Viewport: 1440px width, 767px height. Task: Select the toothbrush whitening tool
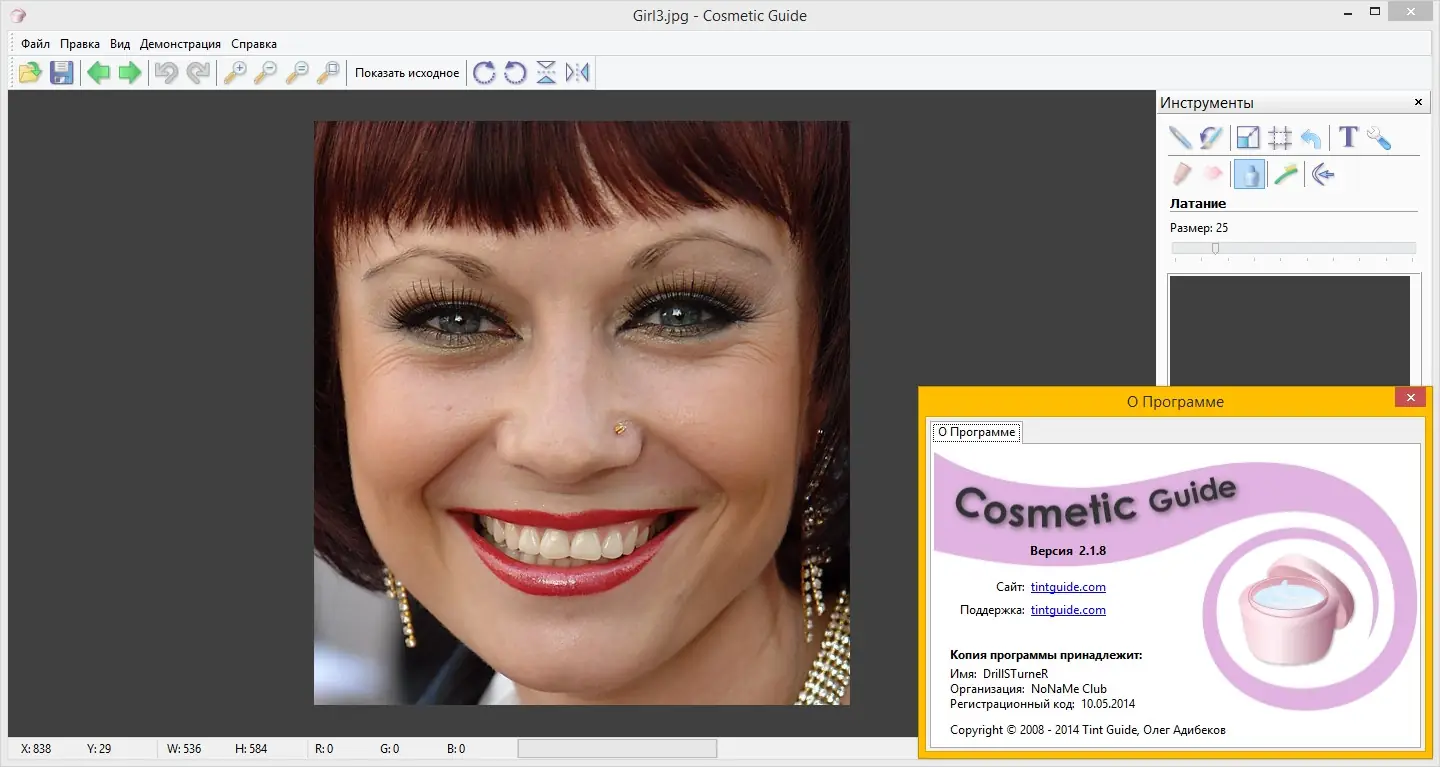[x=1286, y=175]
